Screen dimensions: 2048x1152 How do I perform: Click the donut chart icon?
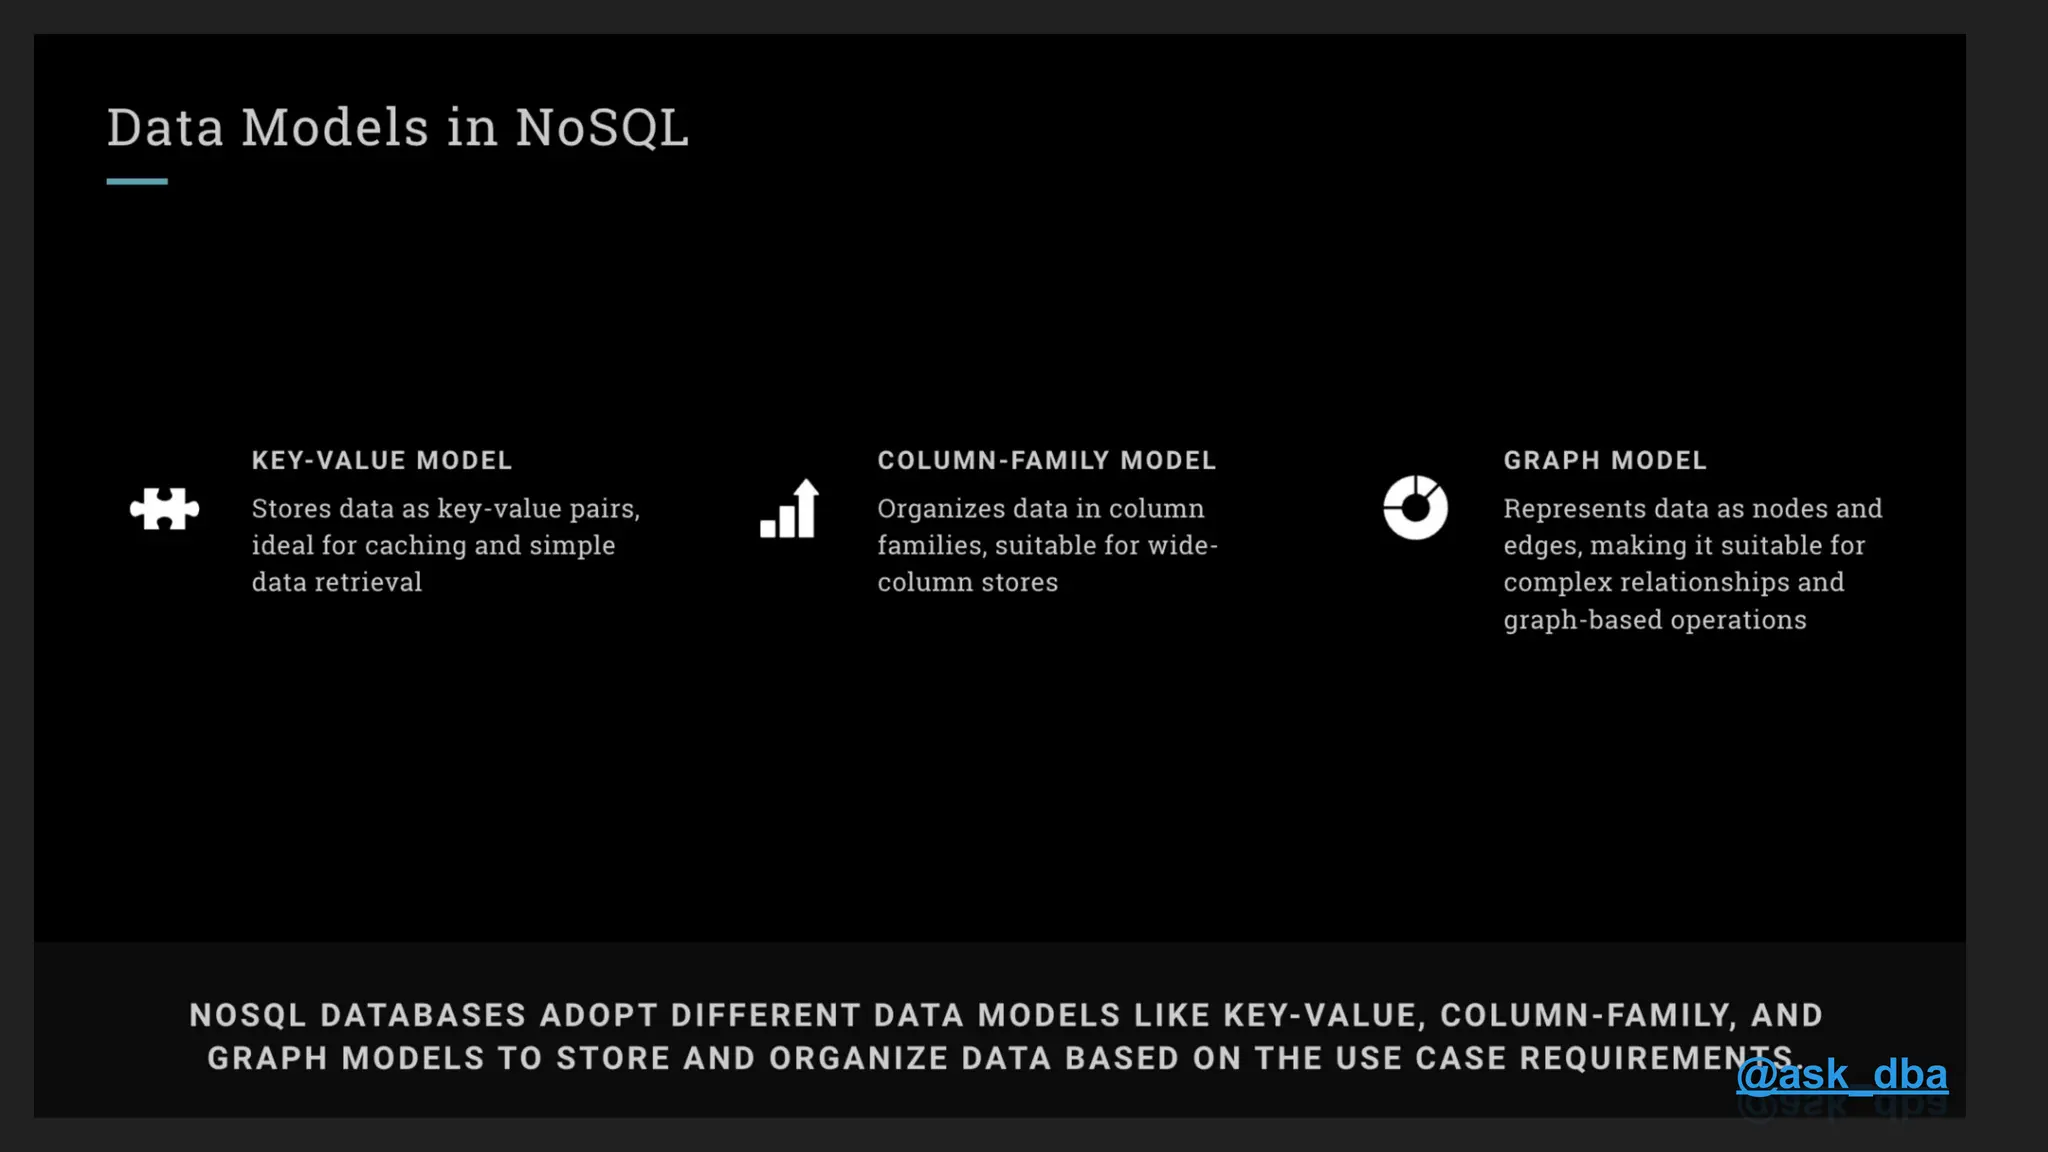(1415, 508)
